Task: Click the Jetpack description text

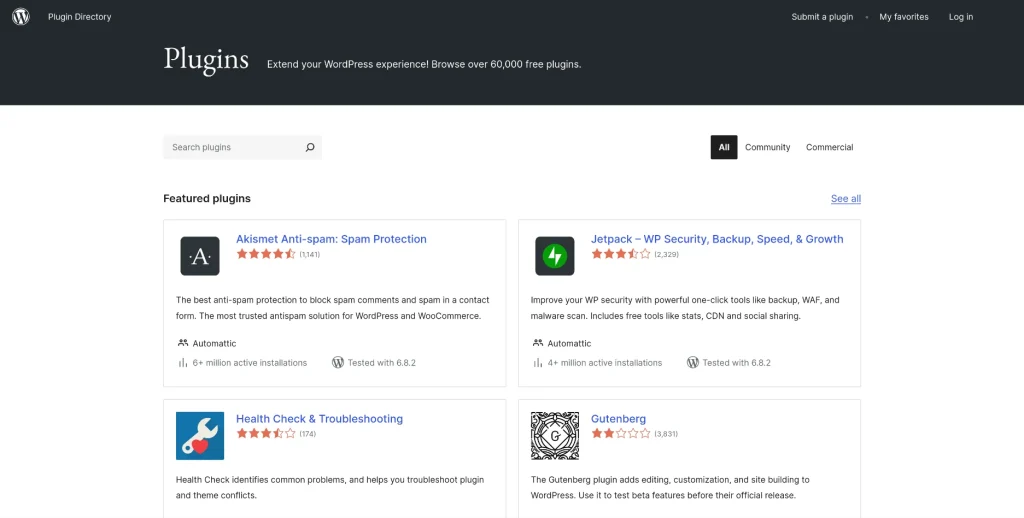Action: pyautogui.click(x=685, y=308)
